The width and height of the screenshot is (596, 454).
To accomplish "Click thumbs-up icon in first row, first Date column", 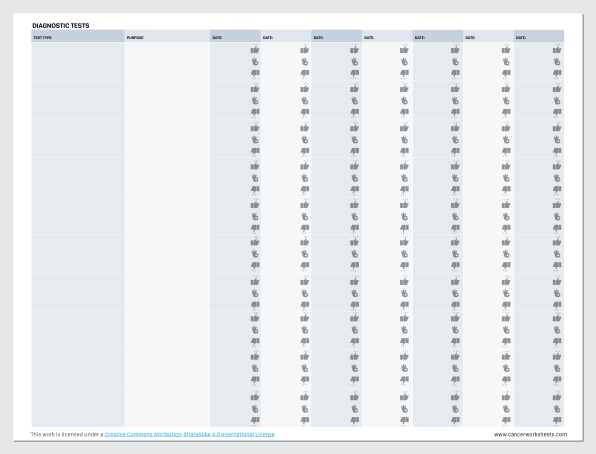I will [x=255, y=50].
